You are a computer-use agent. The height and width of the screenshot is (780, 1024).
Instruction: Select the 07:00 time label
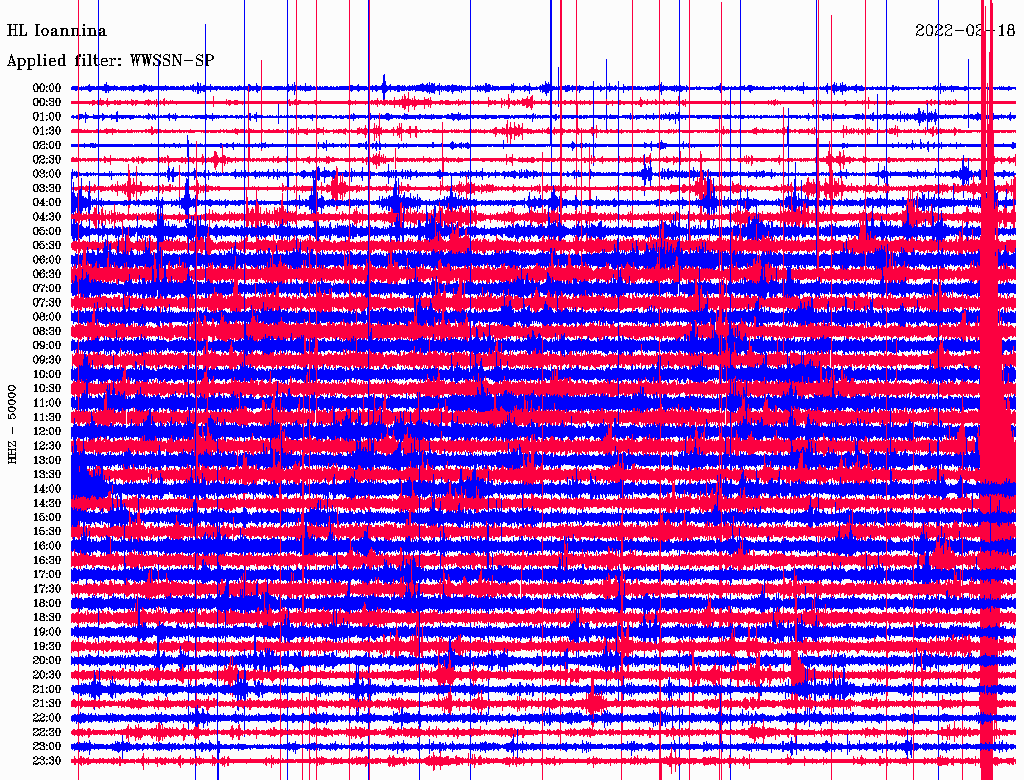tap(47, 288)
